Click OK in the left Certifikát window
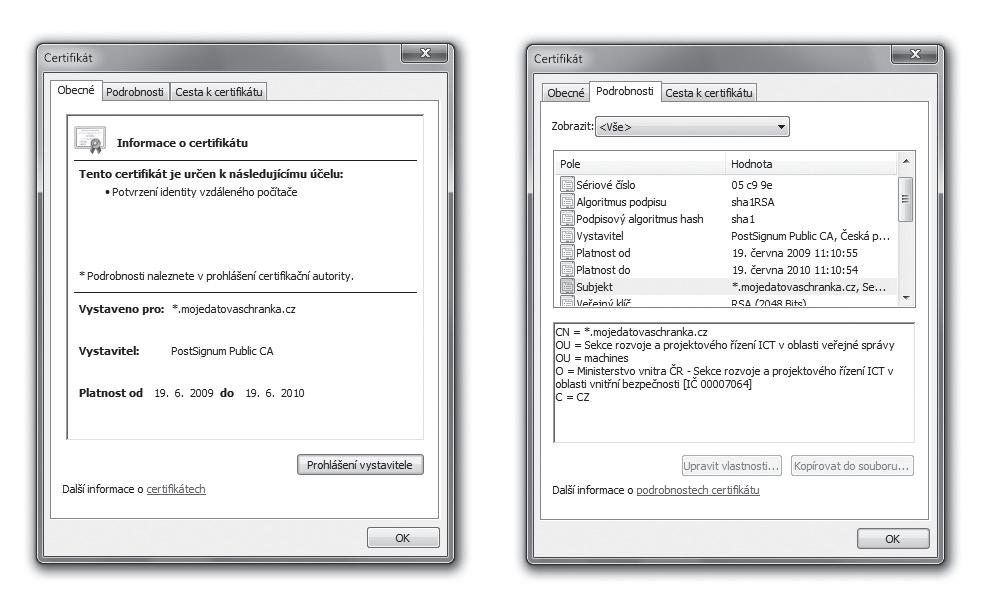This screenshot has width=994, height=607. click(x=403, y=537)
